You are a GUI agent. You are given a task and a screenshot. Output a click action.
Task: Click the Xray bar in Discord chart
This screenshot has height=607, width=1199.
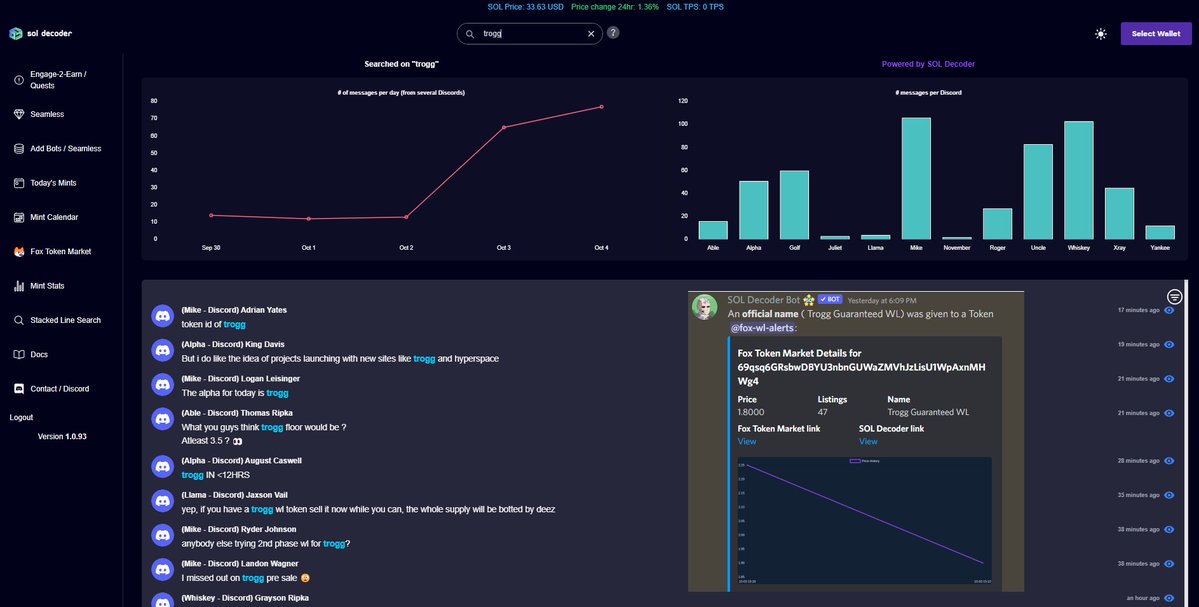coord(1119,213)
